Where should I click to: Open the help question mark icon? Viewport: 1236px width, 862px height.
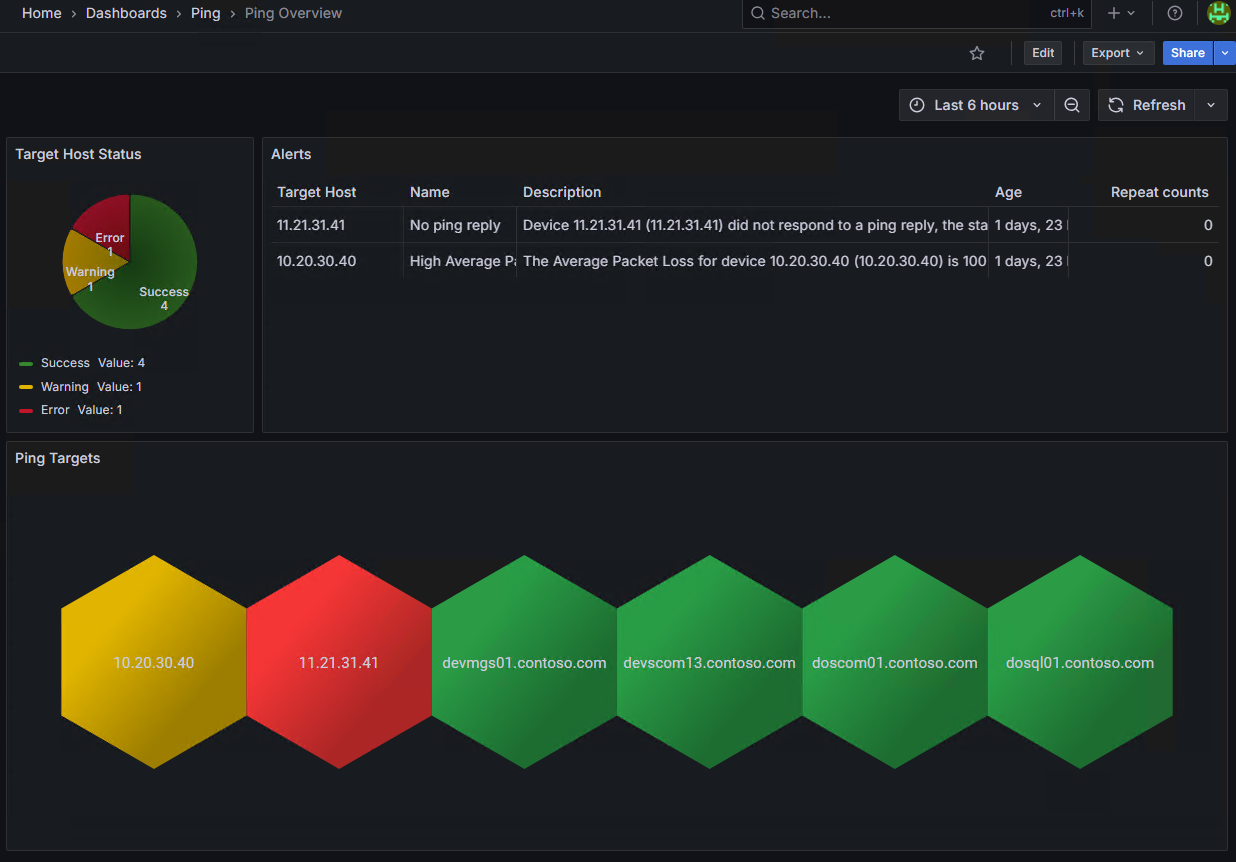click(1175, 13)
